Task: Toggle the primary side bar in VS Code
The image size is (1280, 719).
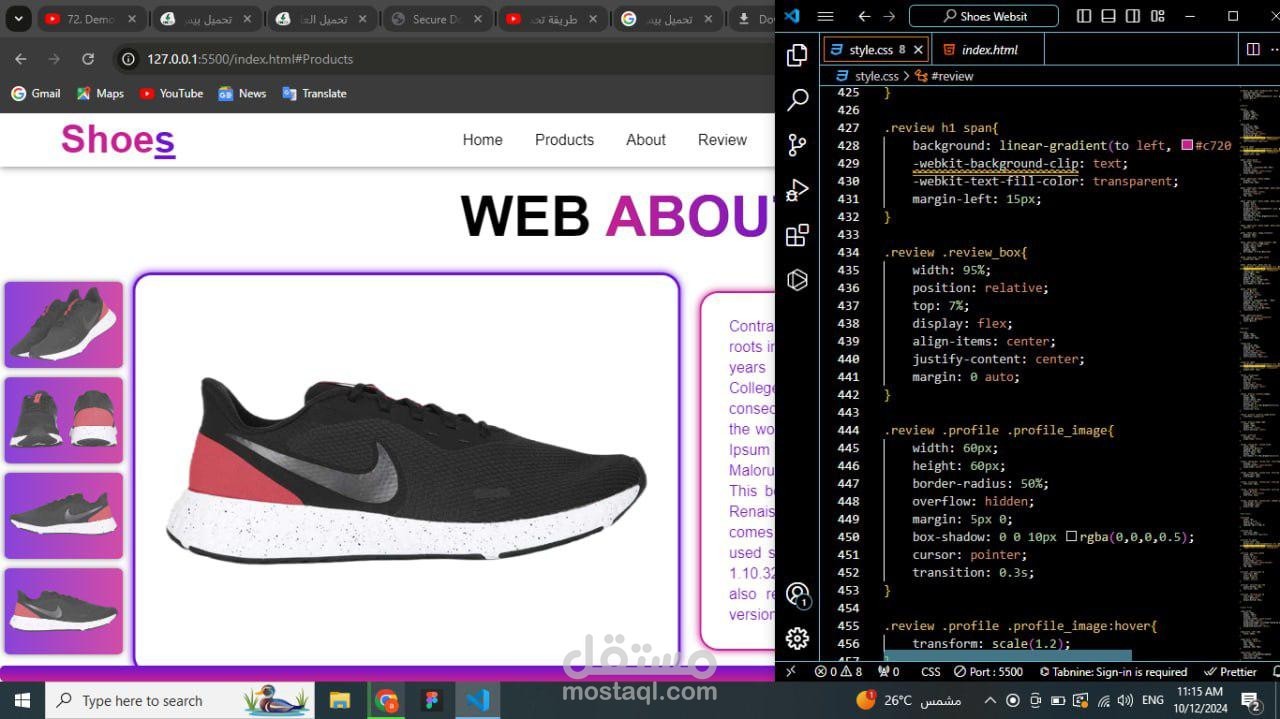Action: (x=1084, y=16)
